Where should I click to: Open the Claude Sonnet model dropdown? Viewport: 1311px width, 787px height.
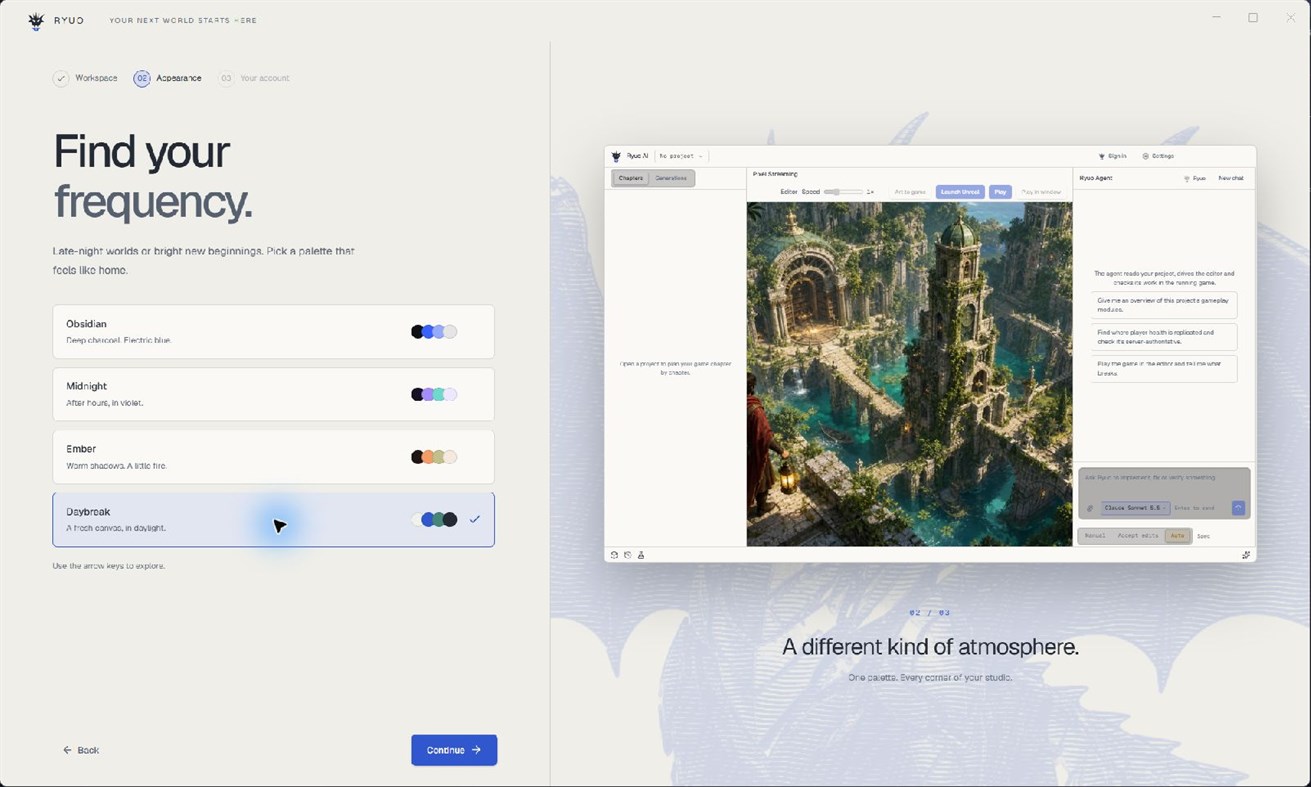[1136, 508]
